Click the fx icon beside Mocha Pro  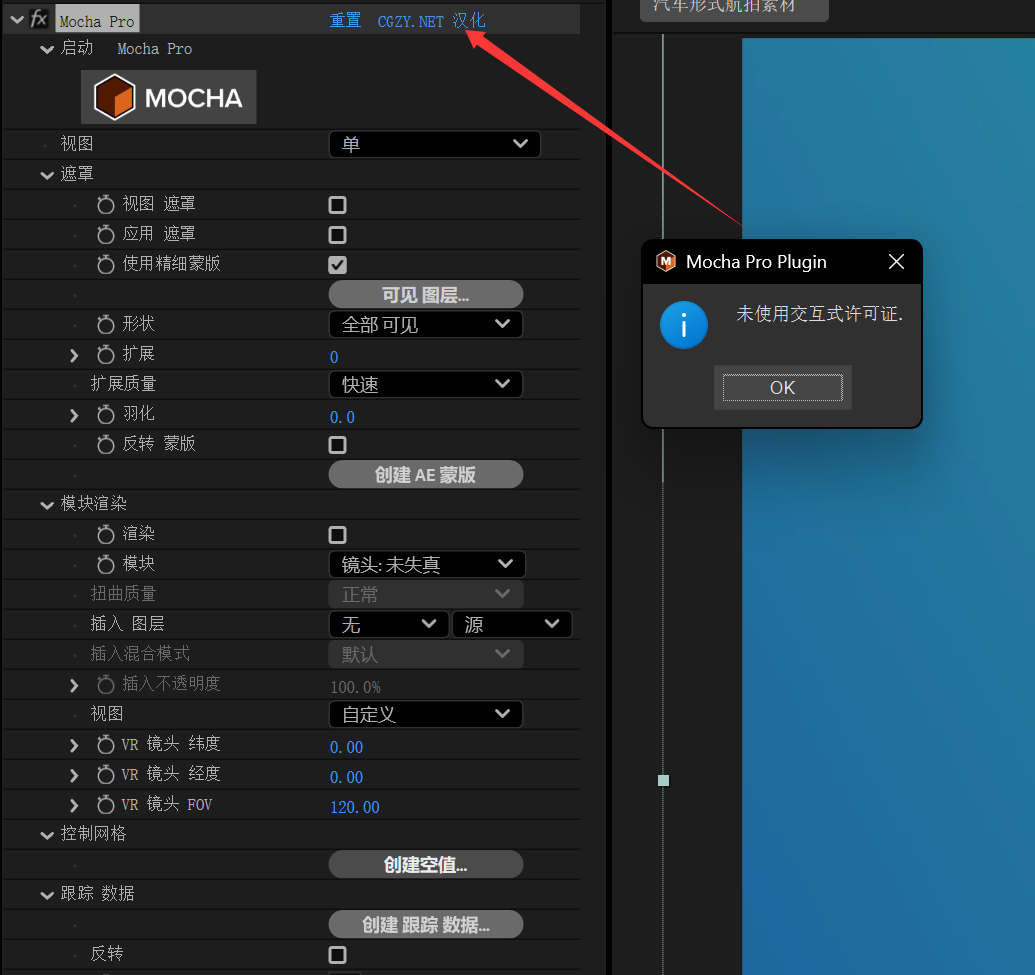[x=38, y=17]
